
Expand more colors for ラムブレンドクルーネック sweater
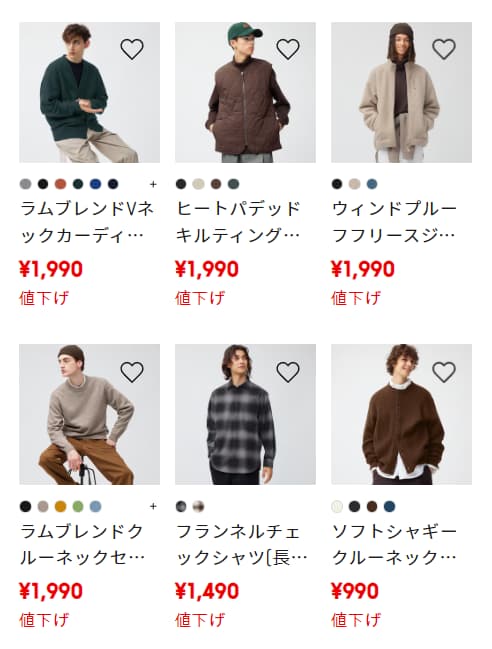click(x=153, y=506)
